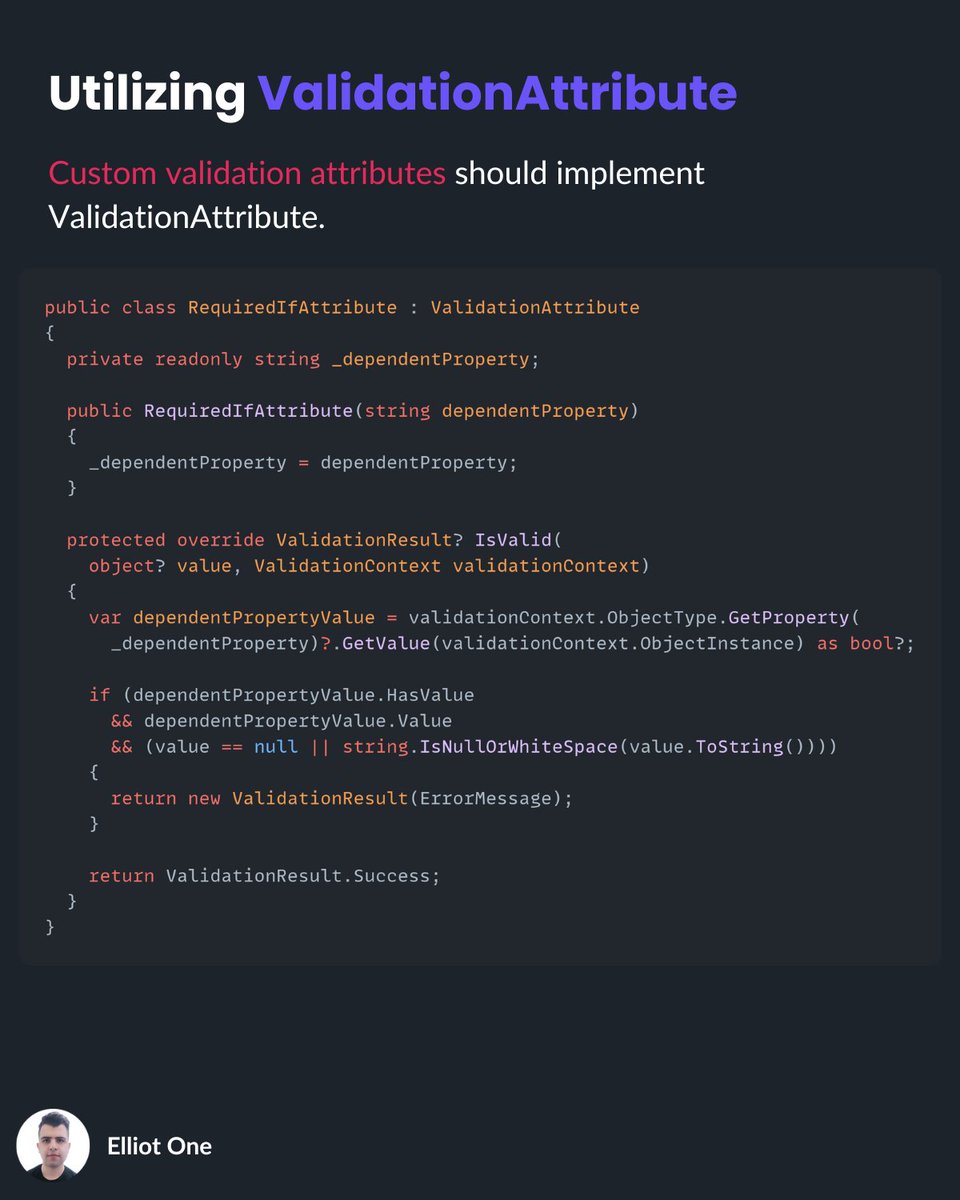This screenshot has width=960, height=1200.
Task: Click the parameter line "object? value, ValidationContext validationContext)"
Action: coord(369,566)
